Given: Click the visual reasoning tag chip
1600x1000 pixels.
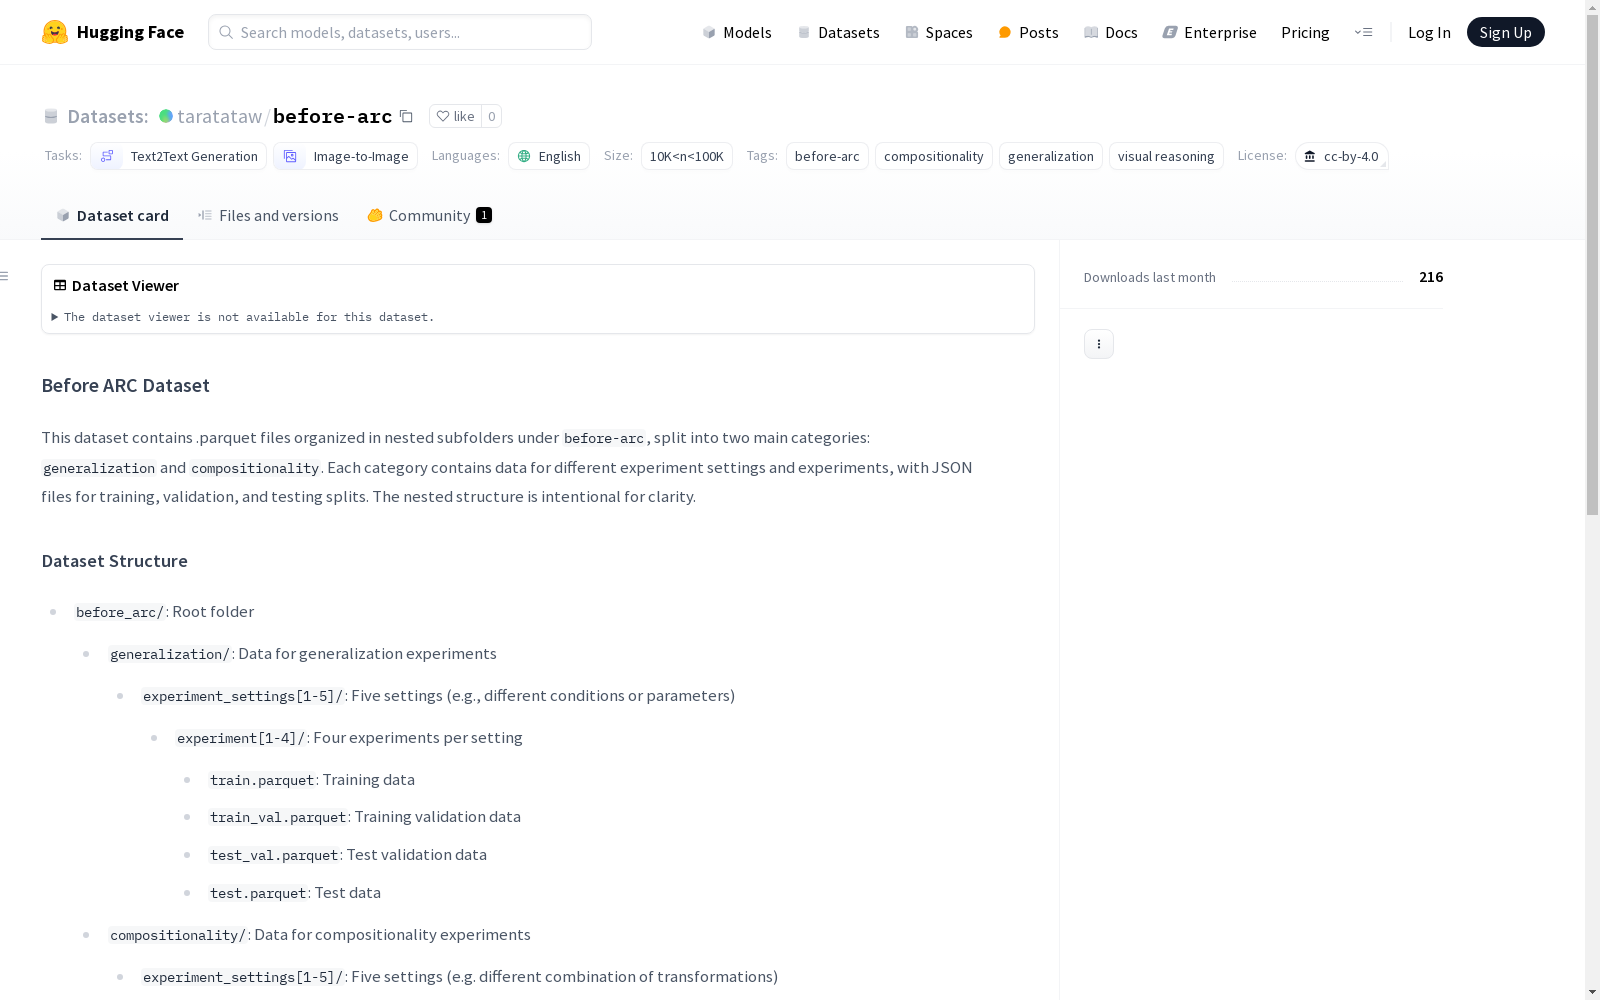Looking at the screenshot, I should (x=1166, y=156).
